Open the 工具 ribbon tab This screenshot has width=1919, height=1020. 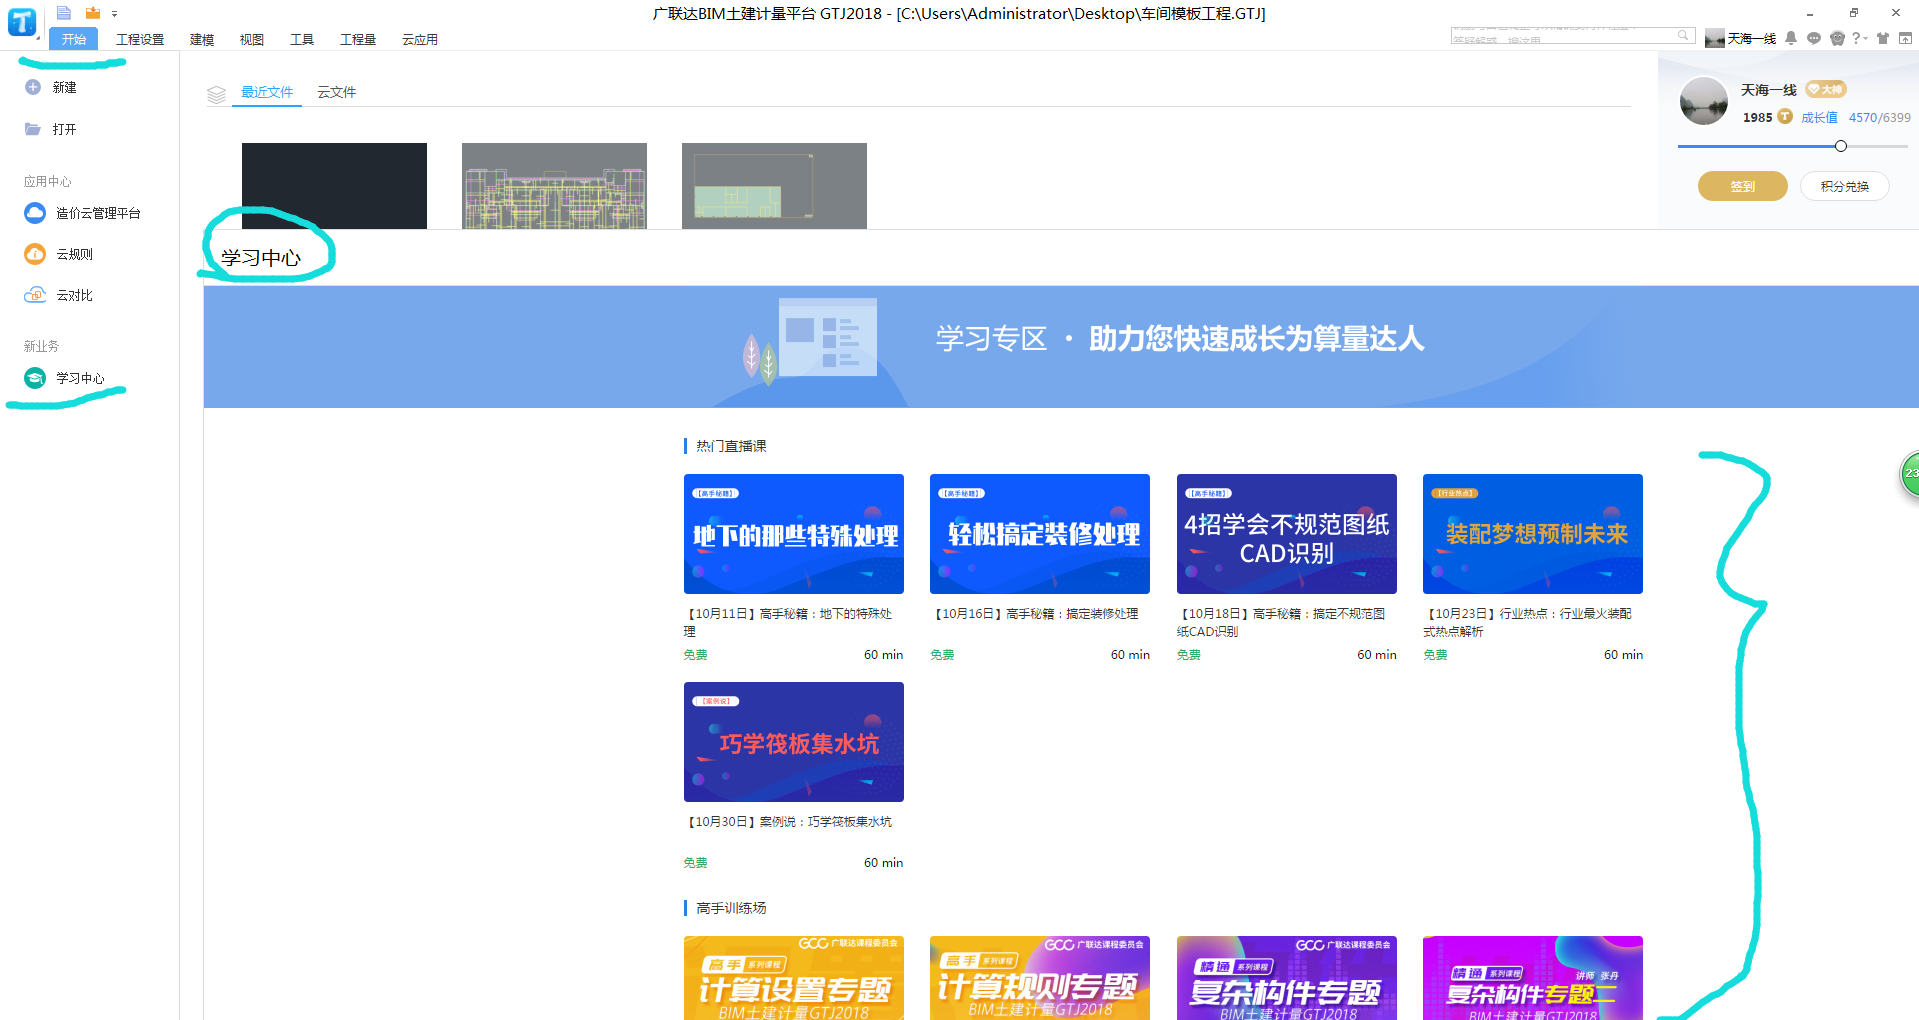[302, 39]
